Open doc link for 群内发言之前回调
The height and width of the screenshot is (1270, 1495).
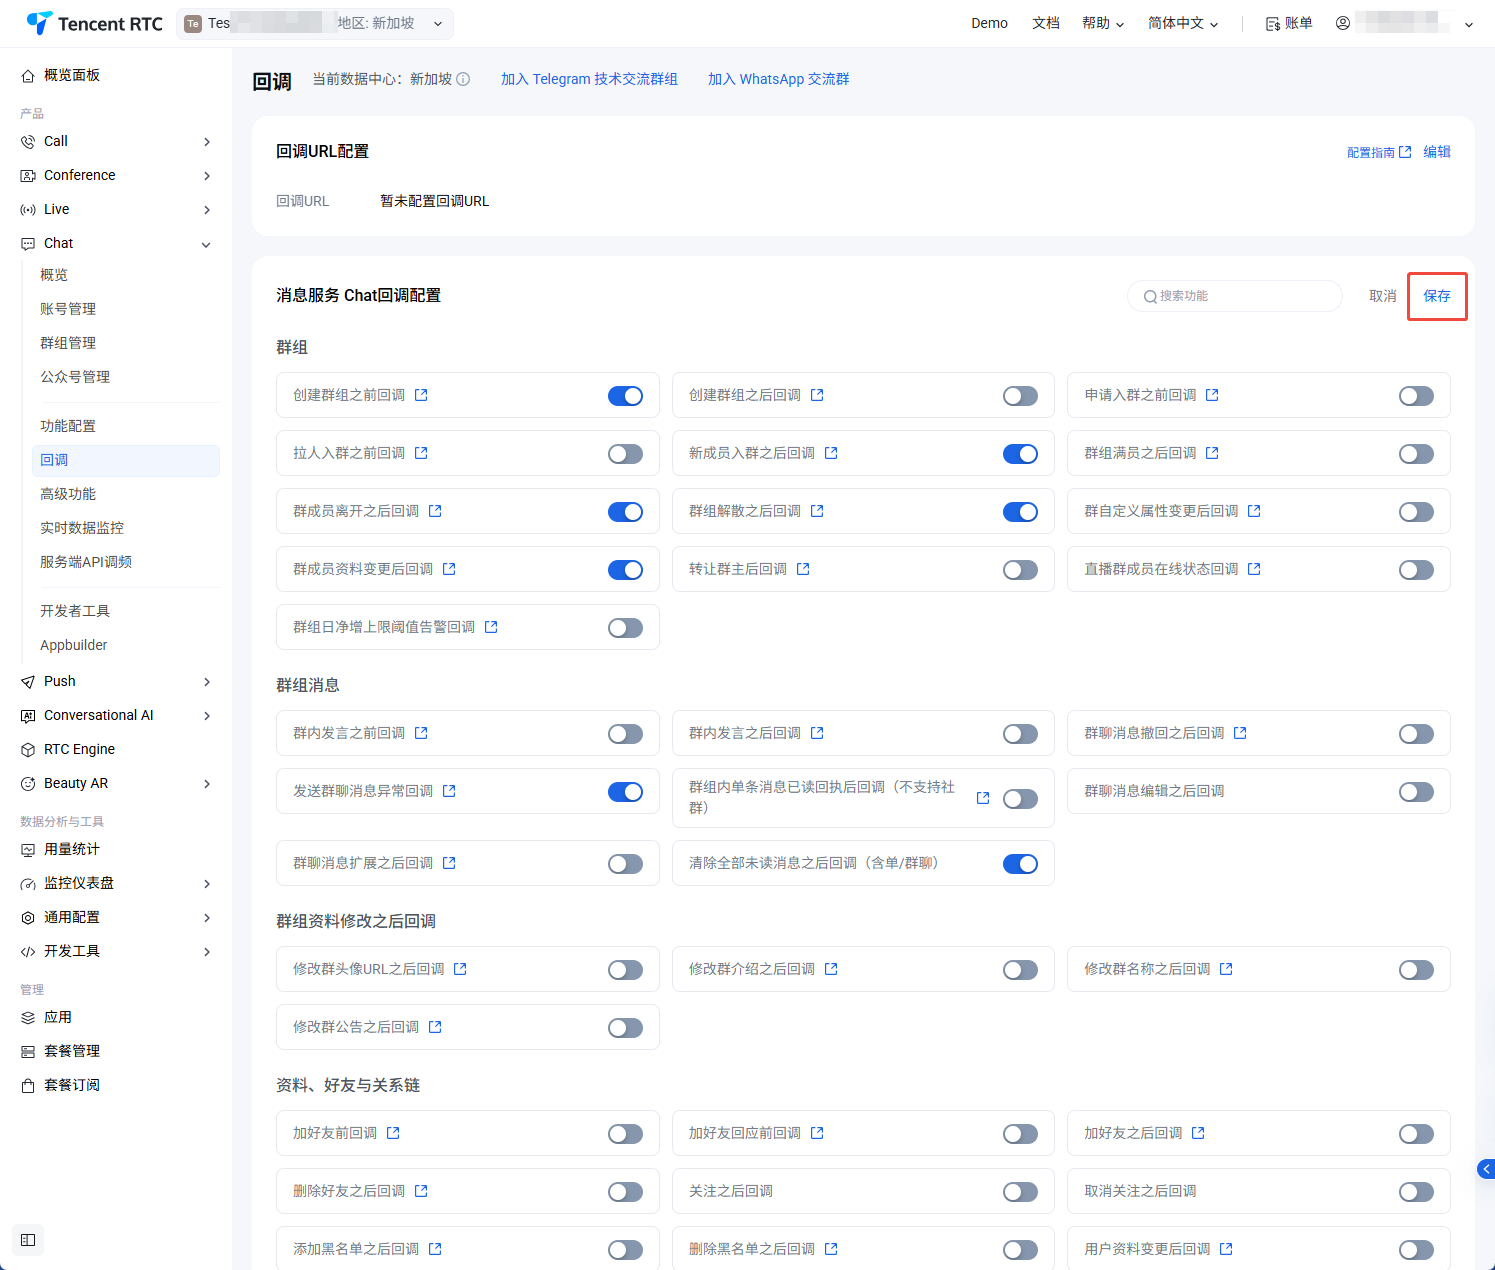(x=421, y=733)
